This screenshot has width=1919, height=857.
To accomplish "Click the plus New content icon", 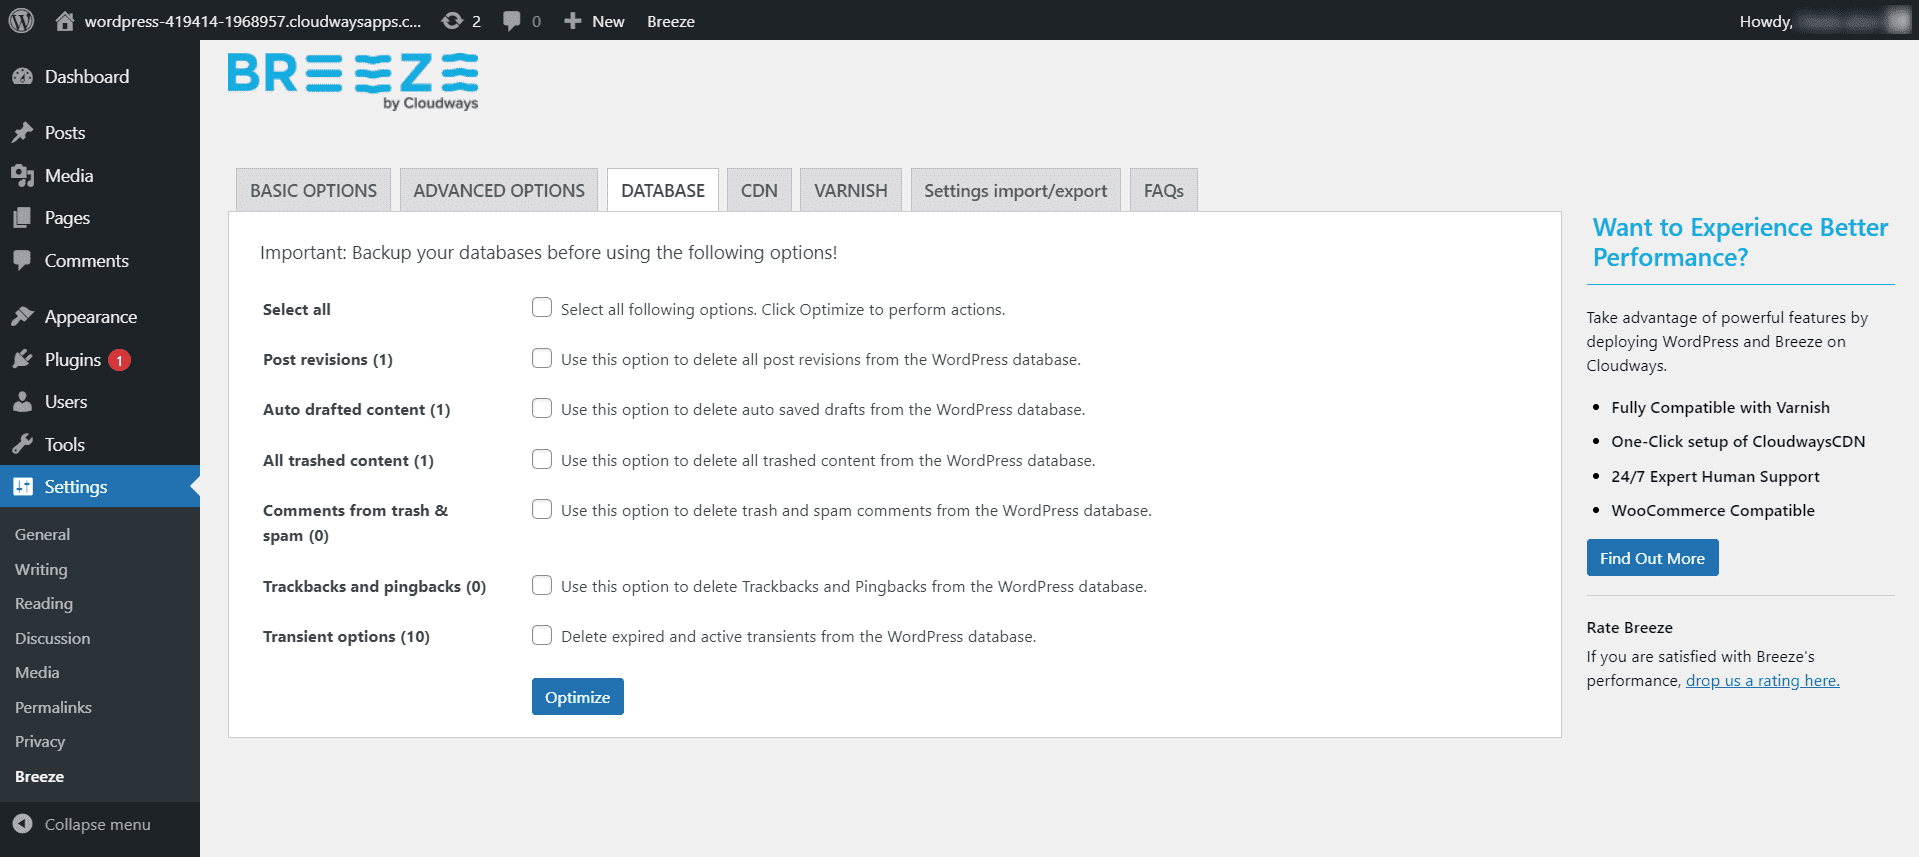I will [573, 21].
